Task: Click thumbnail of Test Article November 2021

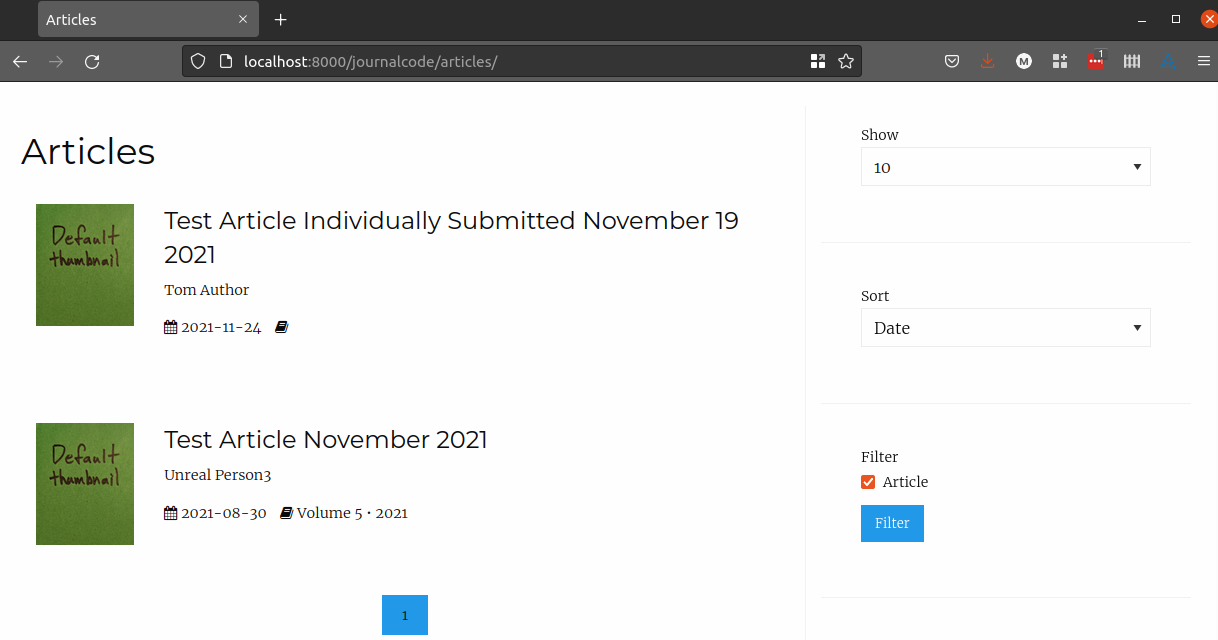Action: (85, 484)
